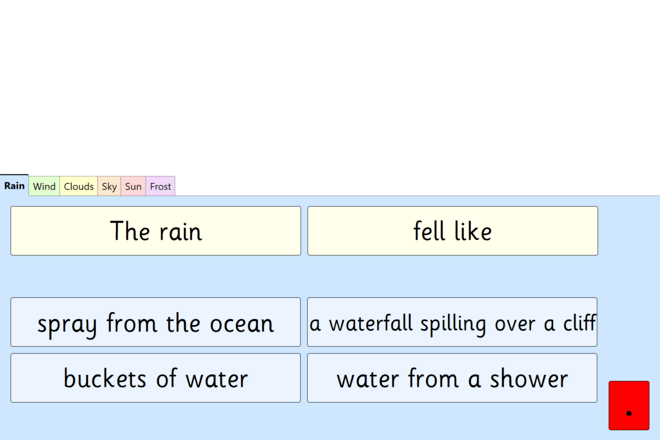Pick 'a waterfall spilling over a cliff'
The height and width of the screenshot is (440, 660).
coord(452,323)
